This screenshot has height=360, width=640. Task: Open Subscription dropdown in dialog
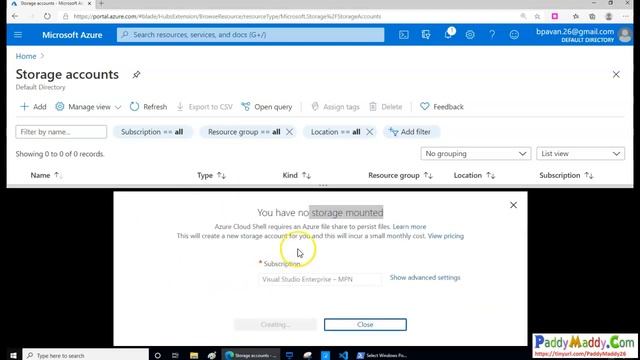click(x=320, y=279)
